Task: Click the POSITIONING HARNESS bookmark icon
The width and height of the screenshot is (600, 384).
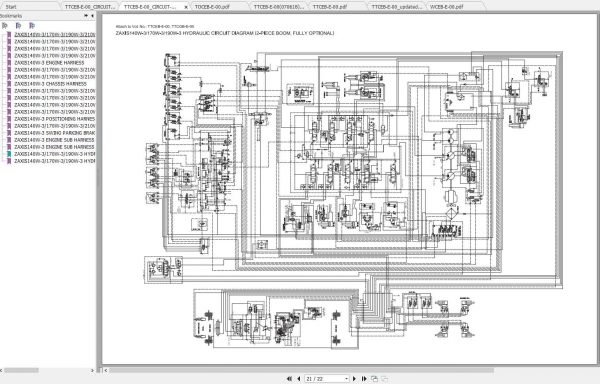Action: [9, 119]
